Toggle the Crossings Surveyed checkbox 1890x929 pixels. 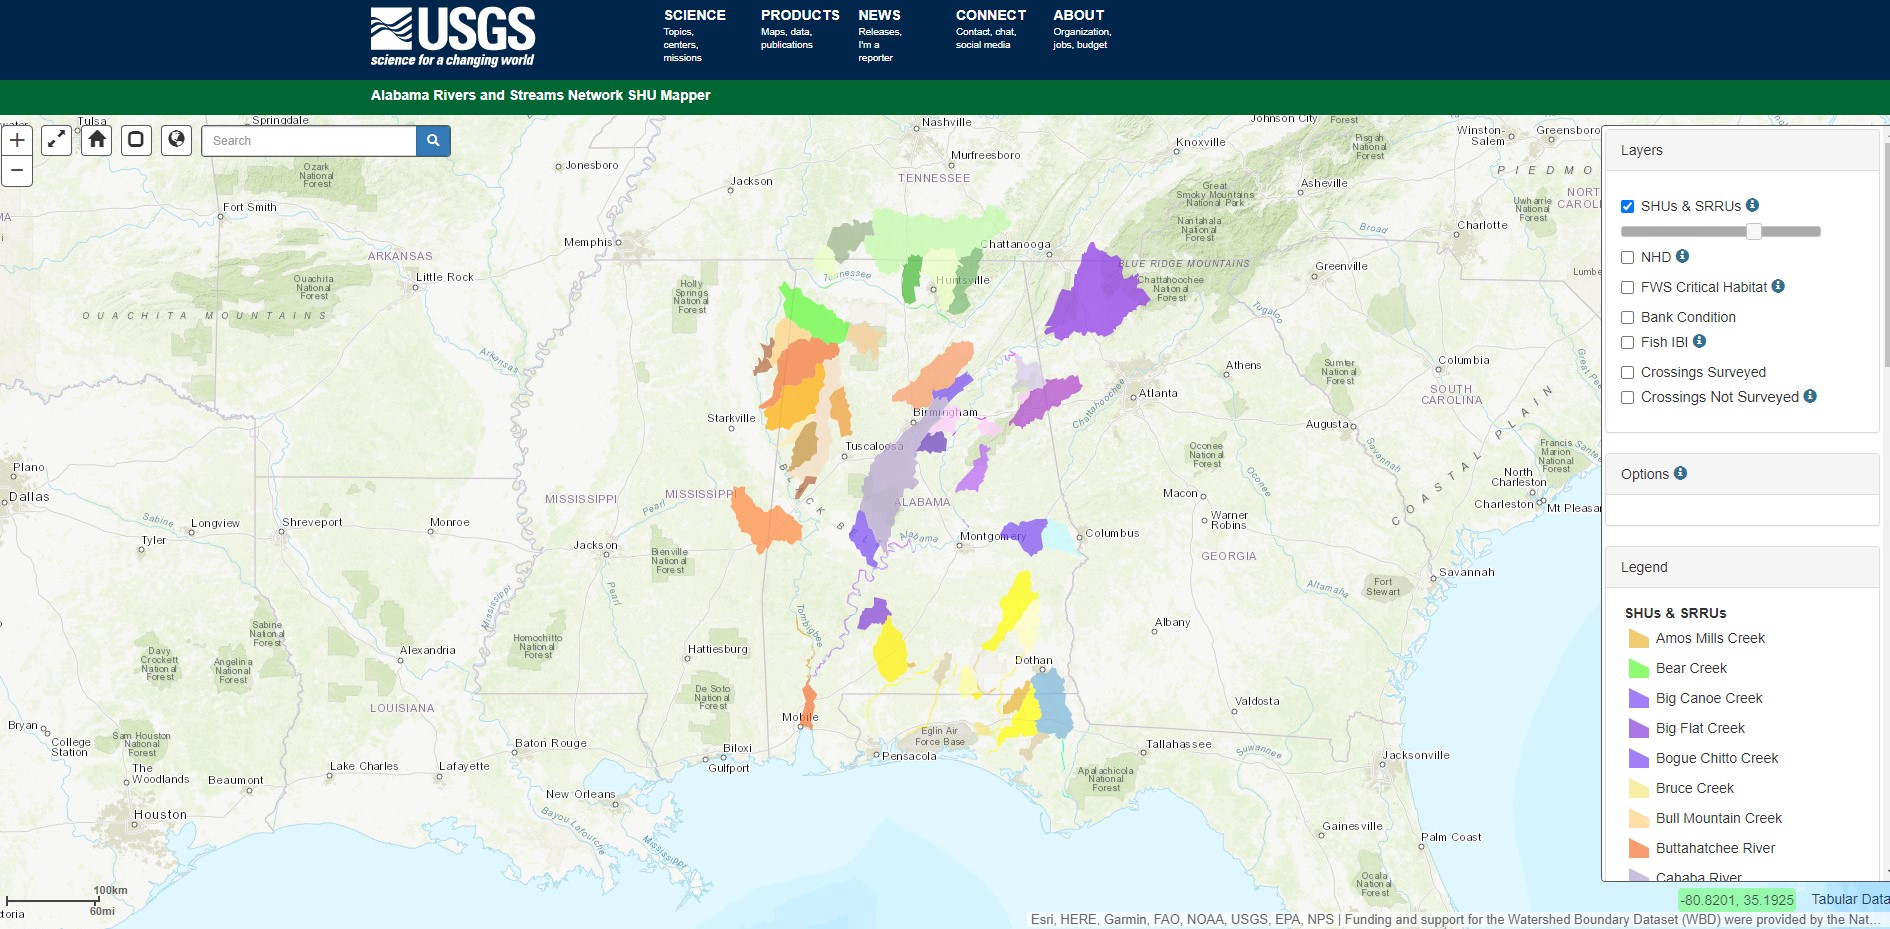coord(1628,372)
